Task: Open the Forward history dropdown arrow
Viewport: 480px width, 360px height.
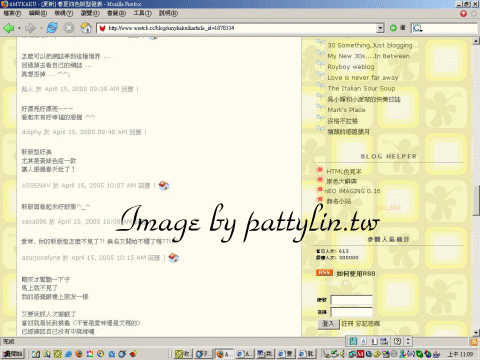Action: [41, 28]
